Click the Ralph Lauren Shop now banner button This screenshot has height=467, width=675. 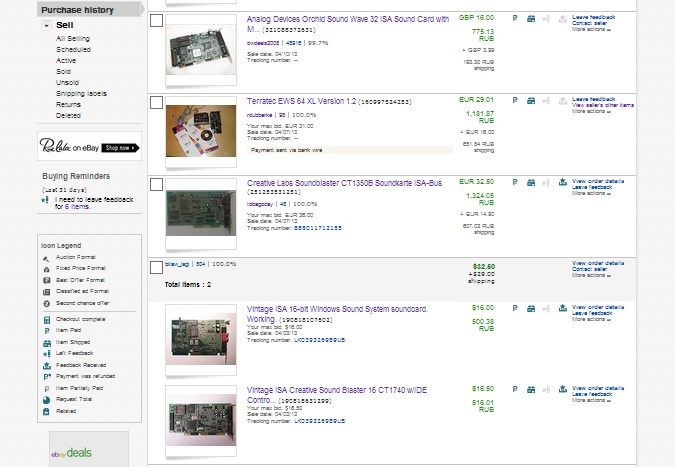point(121,148)
